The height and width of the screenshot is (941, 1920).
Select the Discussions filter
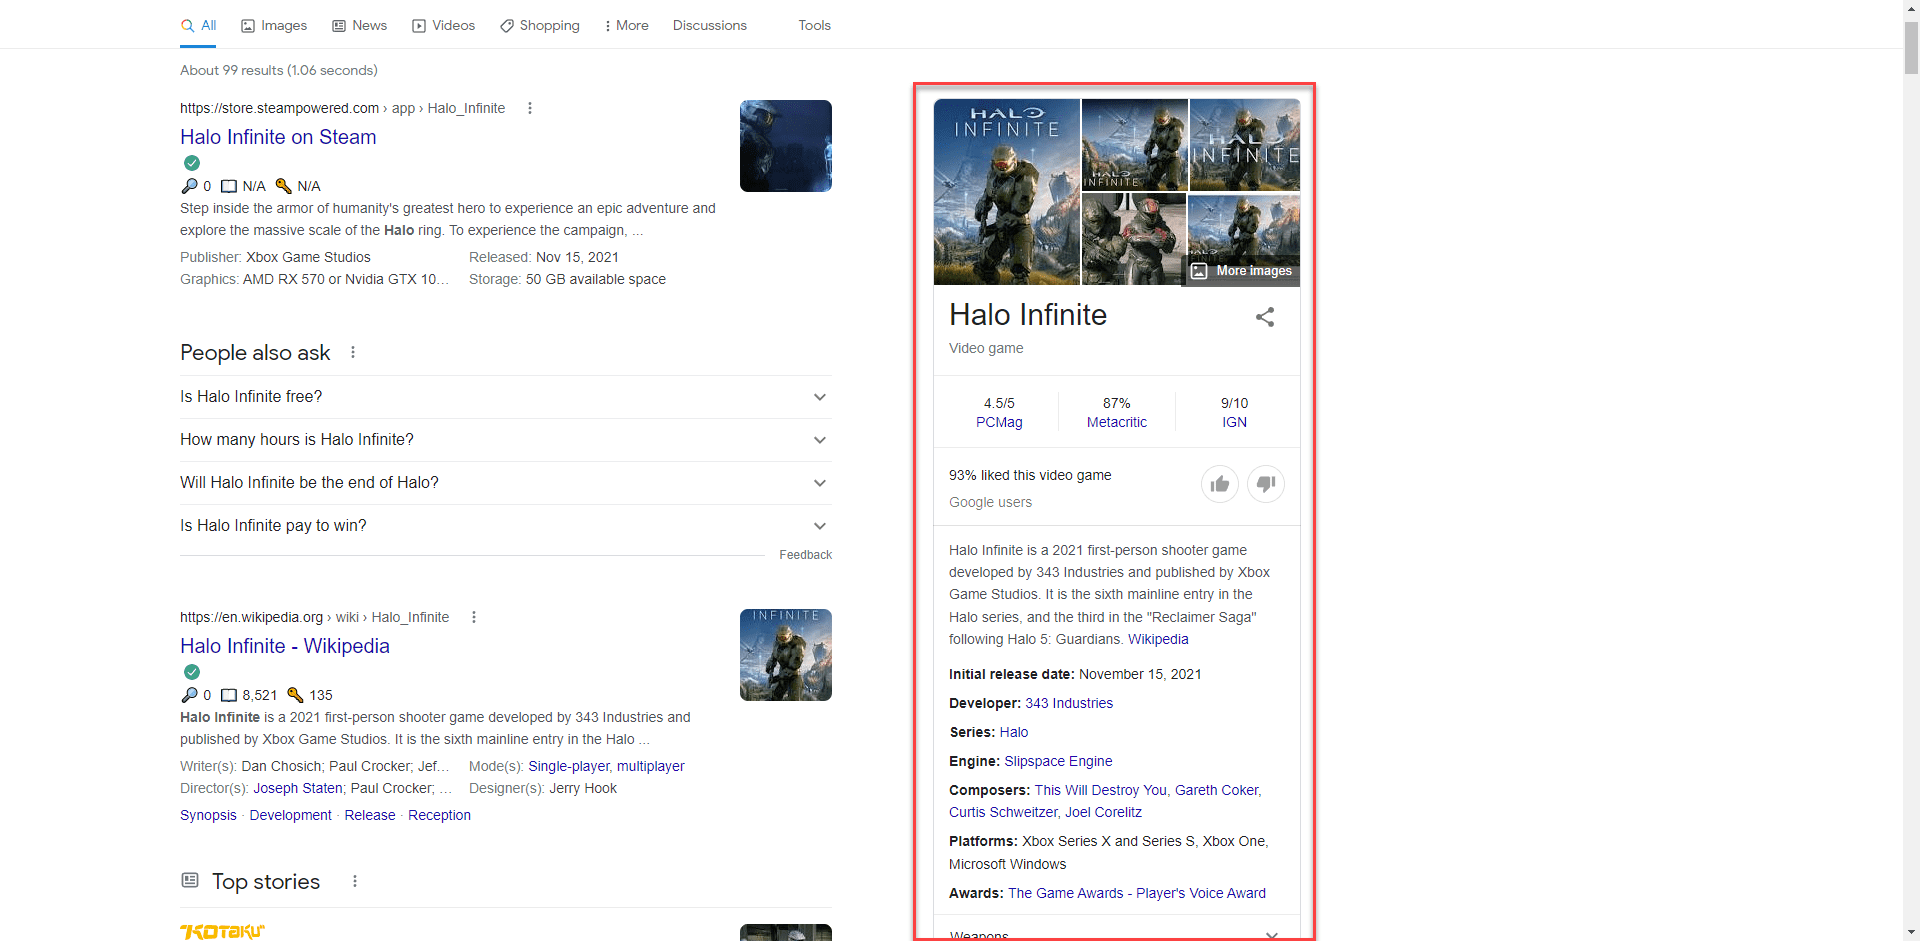pyautogui.click(x=709, y=25)
